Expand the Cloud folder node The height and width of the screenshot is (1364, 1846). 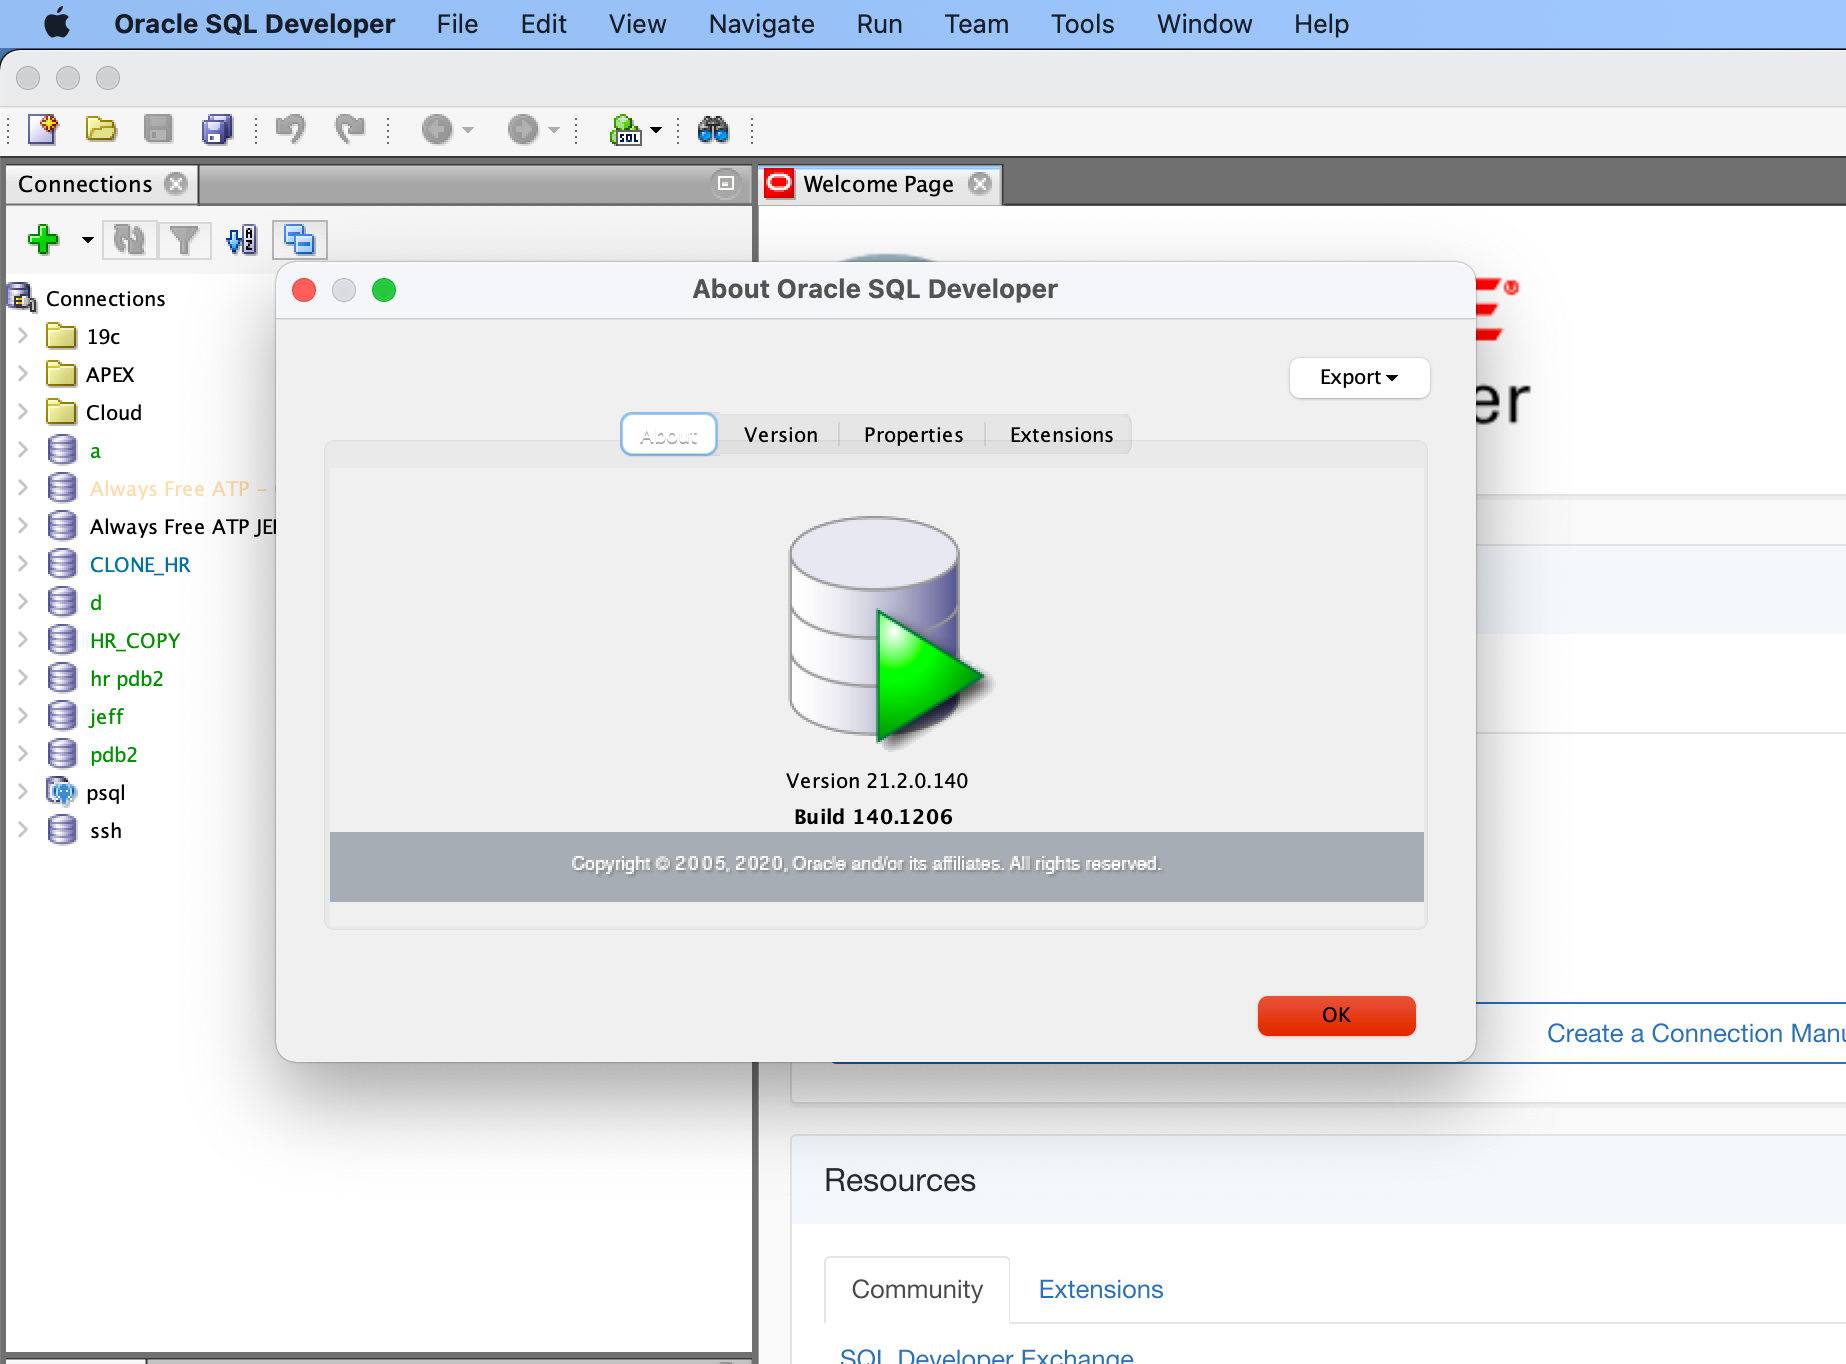pos(23,412)
